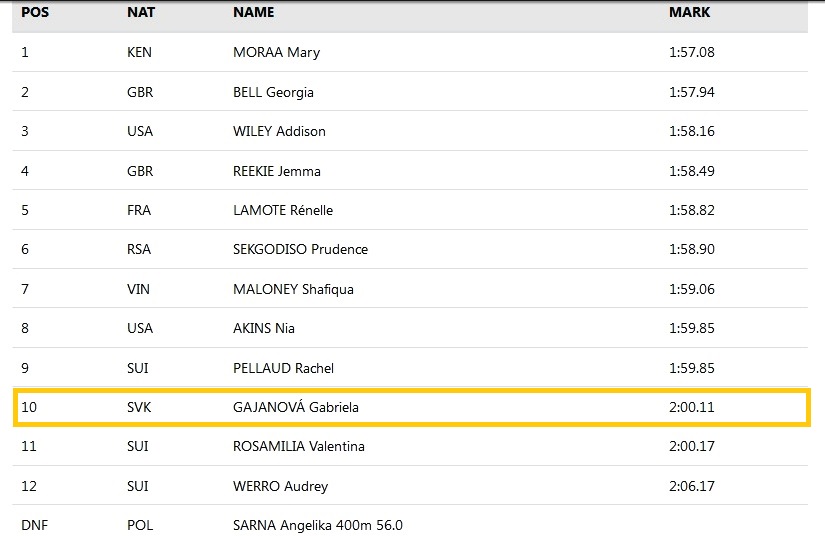
Task: Click the POS column header
Action: [x=35, y=12]
